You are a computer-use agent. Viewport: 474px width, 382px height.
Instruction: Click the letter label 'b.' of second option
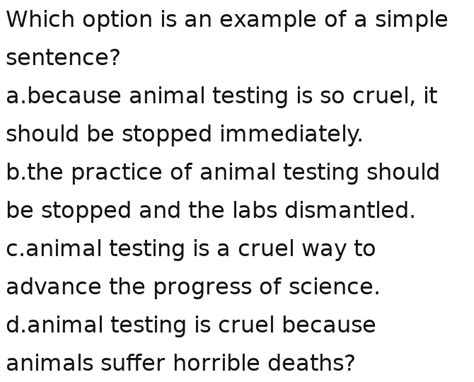[x=16, y=172]
